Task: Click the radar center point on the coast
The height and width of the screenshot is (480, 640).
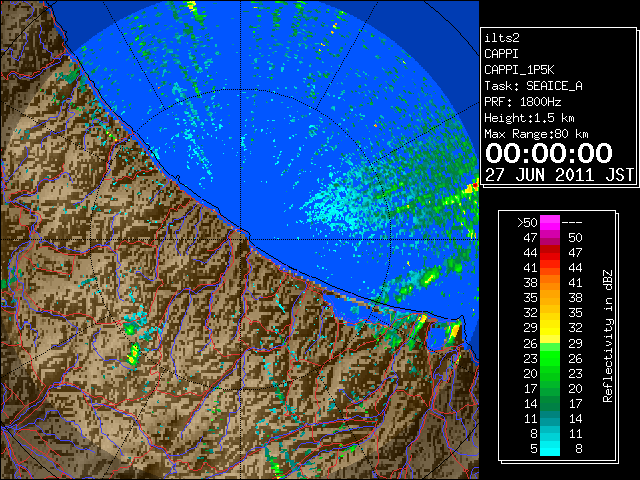Action: coord(240,239)
